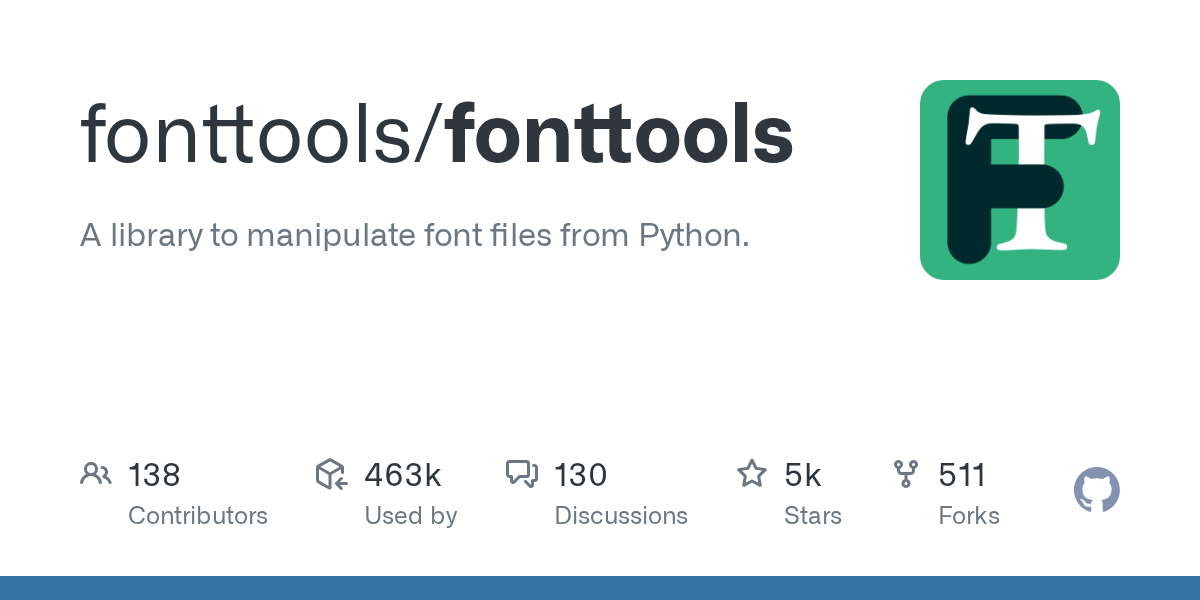Viewport: 1200px width, 600px height.
Task: Click the Discussions speech bubble icon
Action: tap(522, 474)
